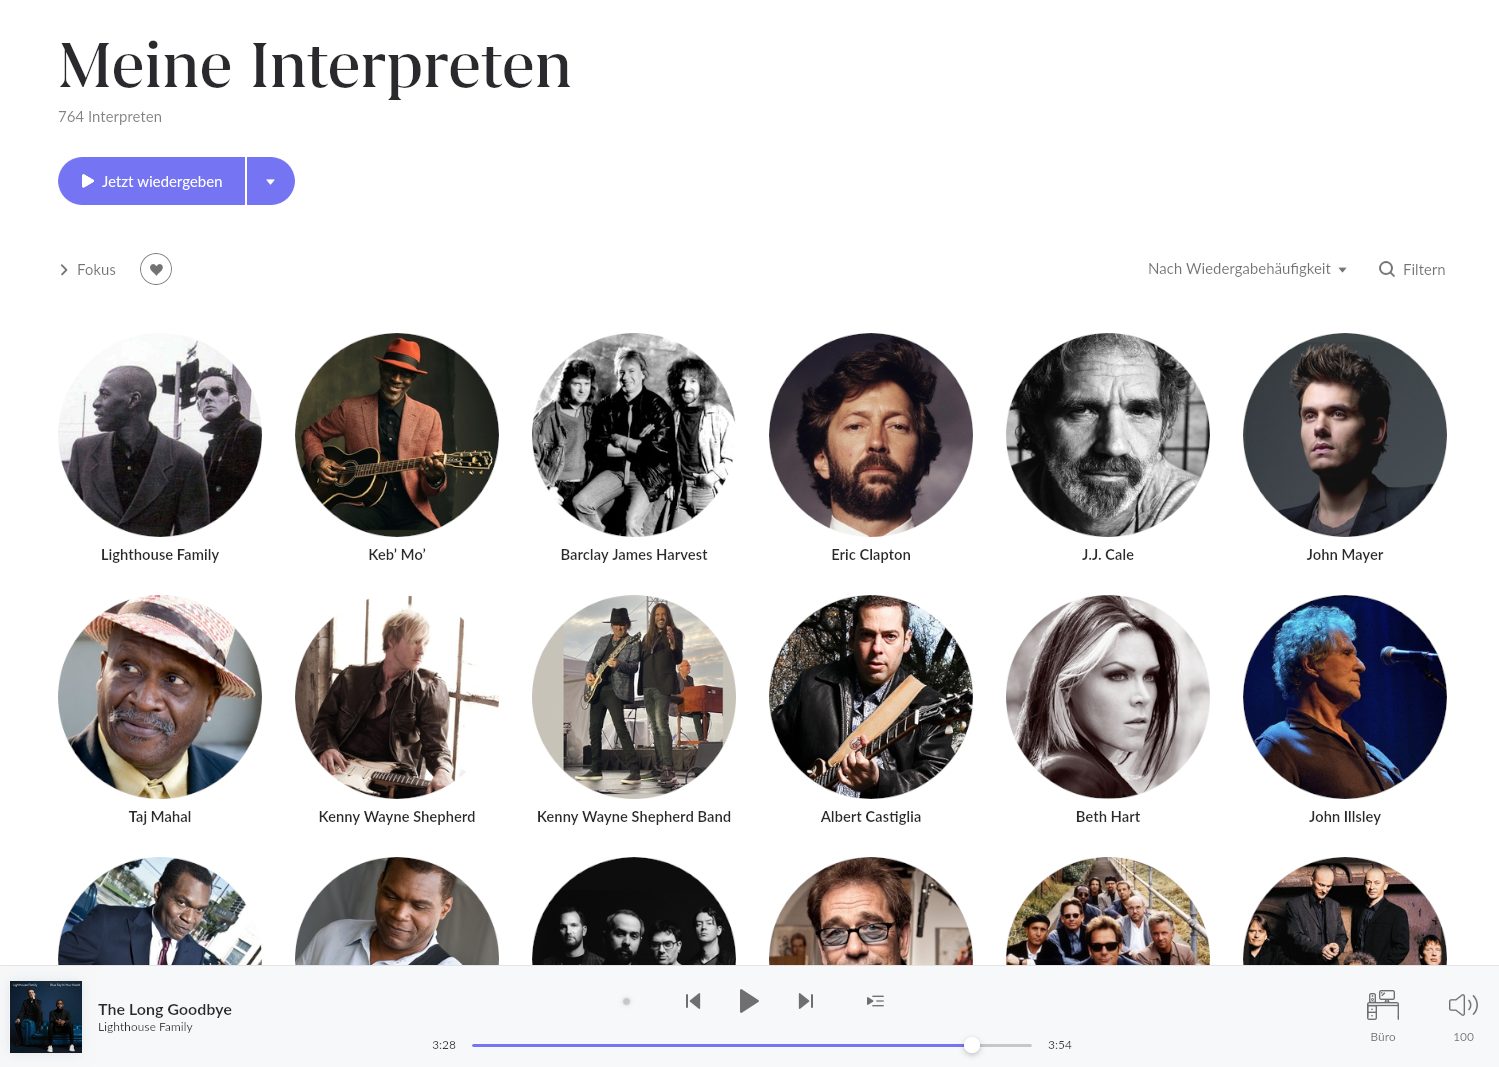Open the Keb' Mo' artist name label

(397, 555)
